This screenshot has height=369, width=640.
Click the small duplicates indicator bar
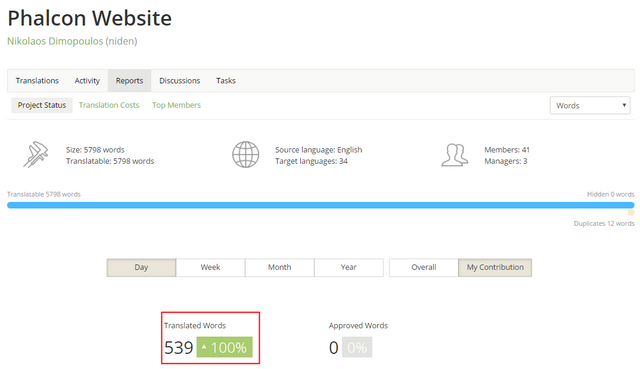[x=631, y=213]
